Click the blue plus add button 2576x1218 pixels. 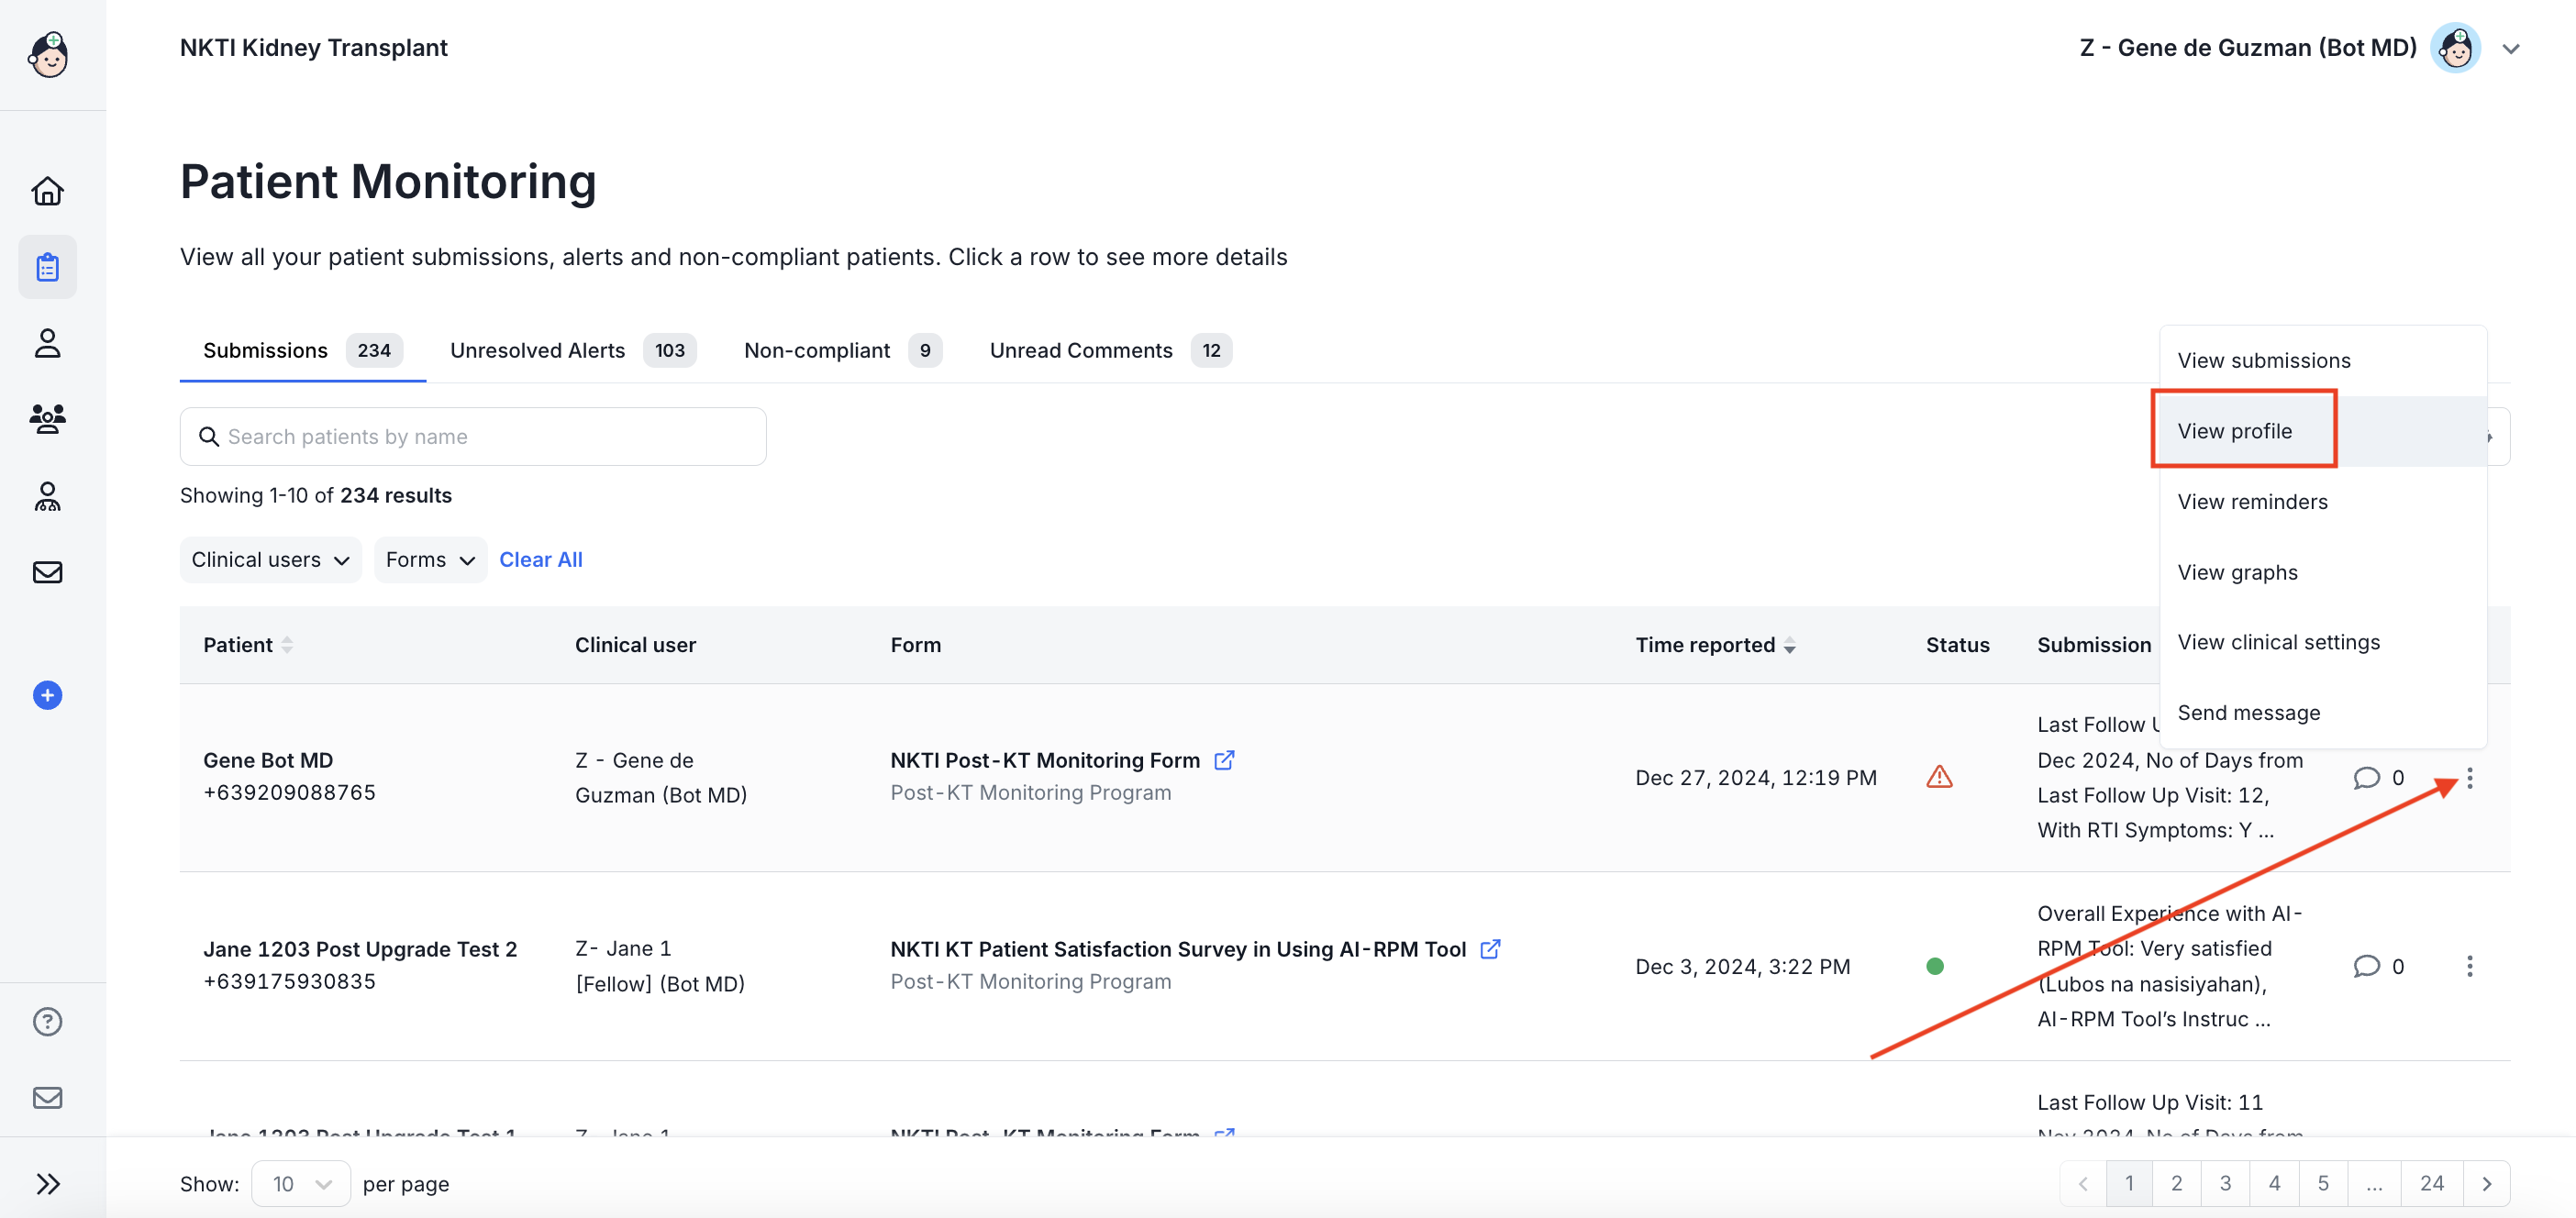[x=47, y=695]
